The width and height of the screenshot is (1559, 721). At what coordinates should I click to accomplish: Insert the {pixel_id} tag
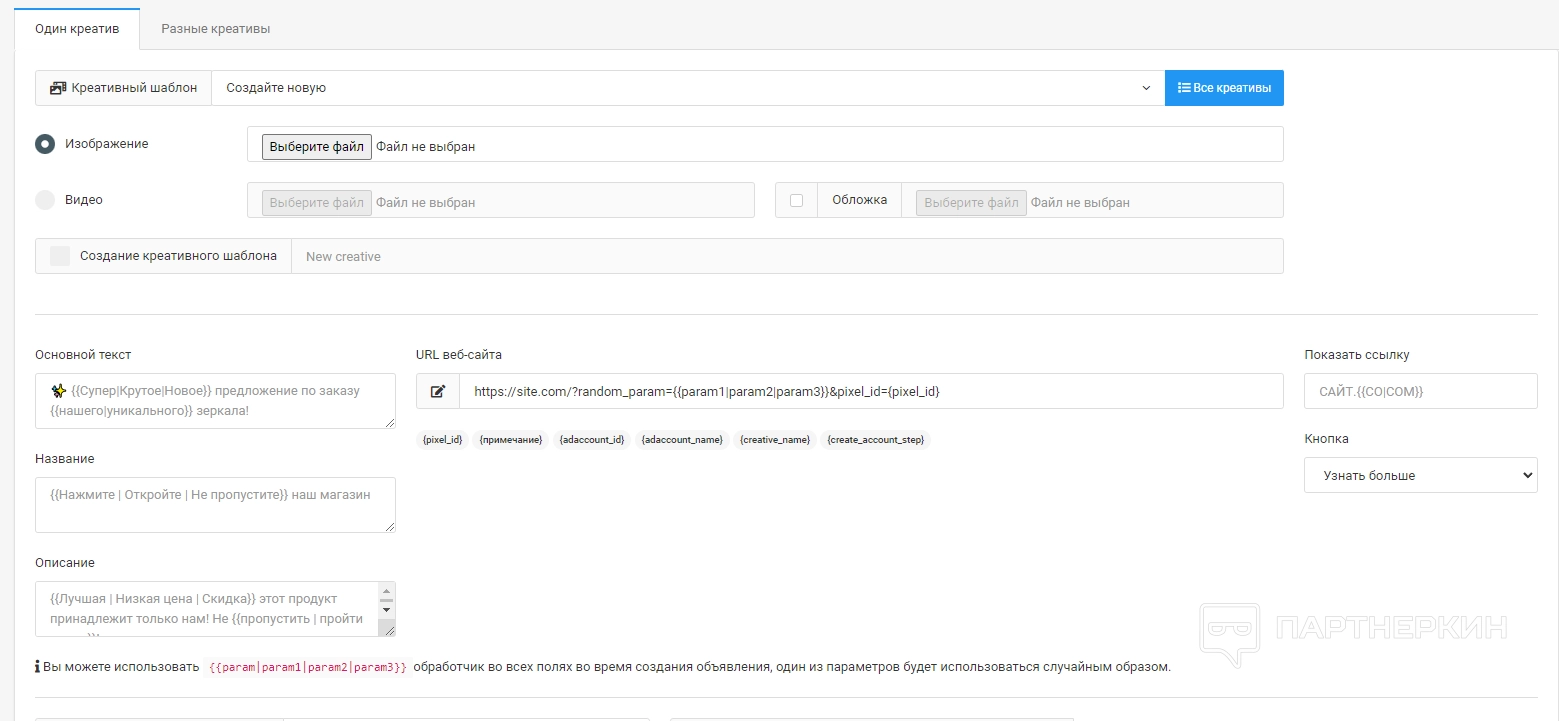pos(442,440)
